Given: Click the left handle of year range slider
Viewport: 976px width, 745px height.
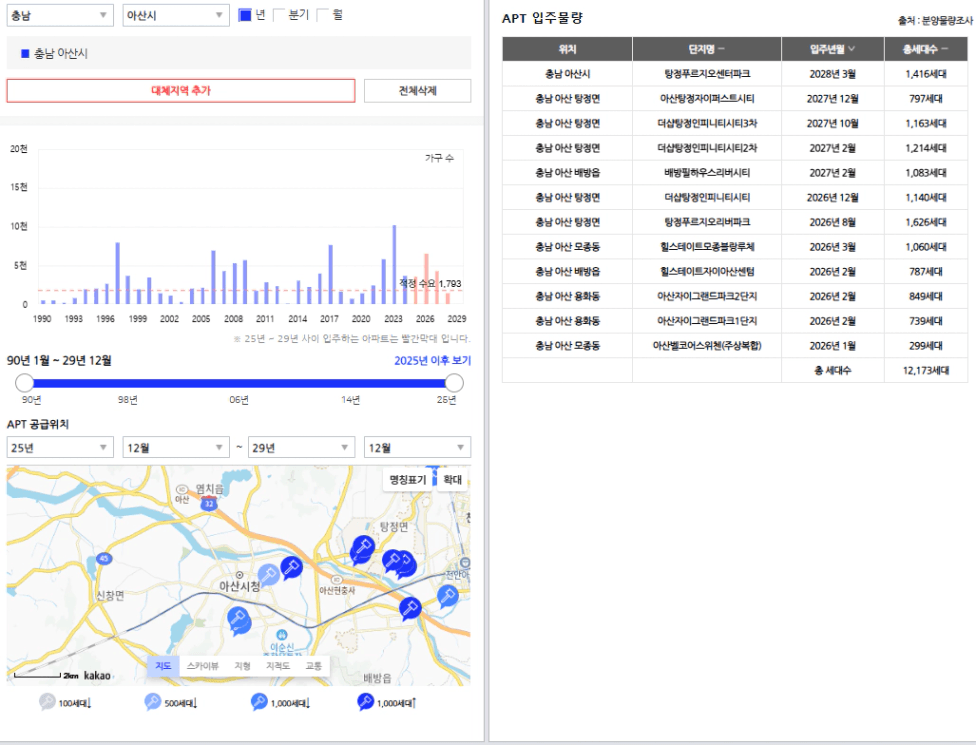Looking at the screenshot, I should [24, 383].
